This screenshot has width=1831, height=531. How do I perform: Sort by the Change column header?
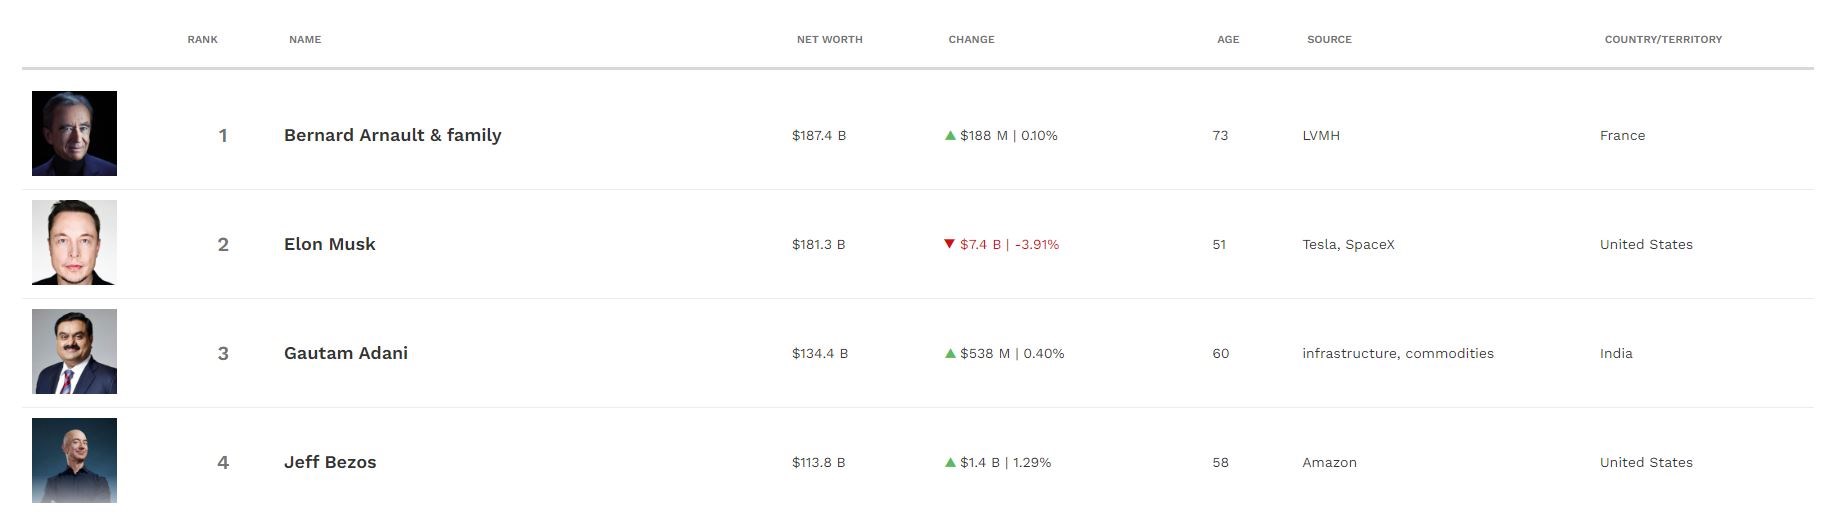(x=971, y=39)
